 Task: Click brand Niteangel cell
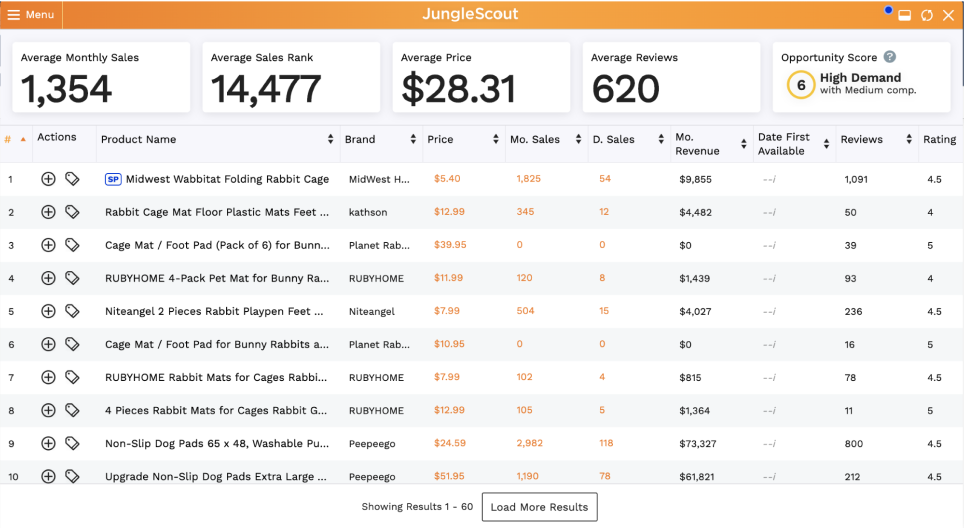point(371,312)
